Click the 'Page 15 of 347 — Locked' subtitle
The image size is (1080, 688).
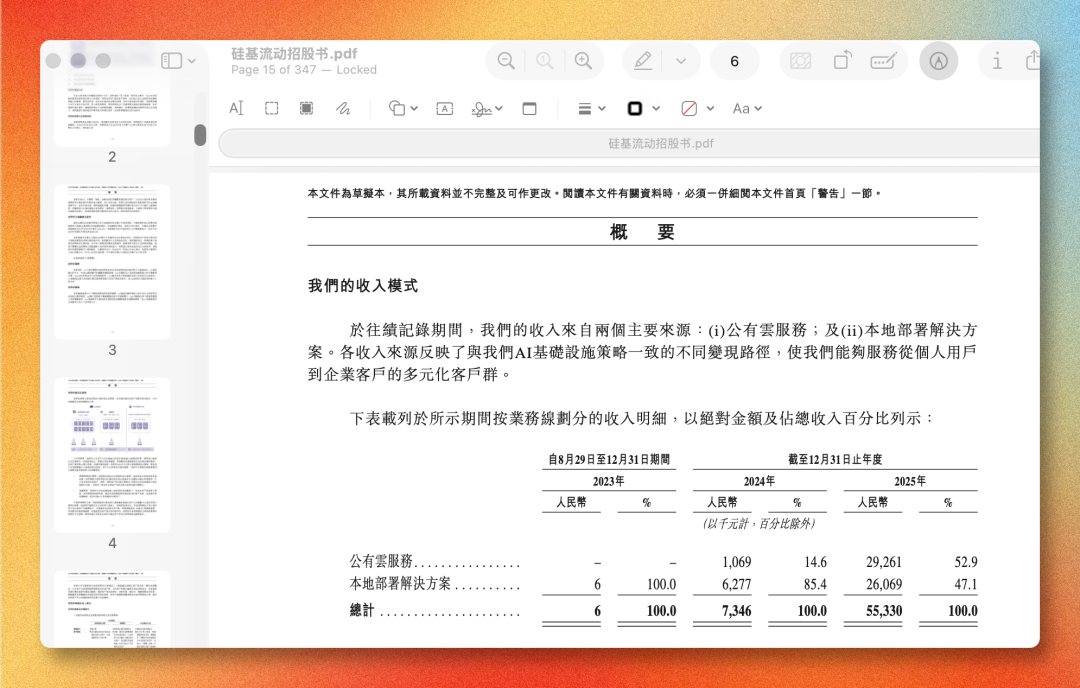tap(304, 70)
